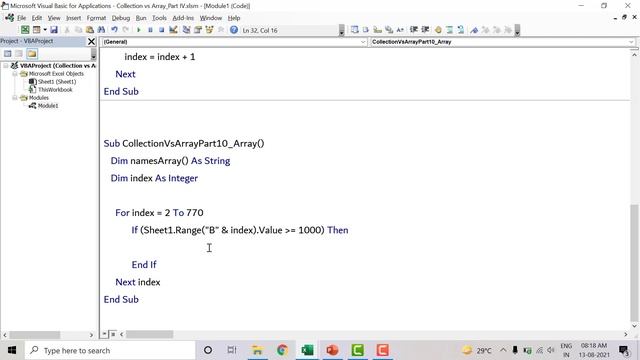Open the Project Explorer toolbar icon
Viewport: 640px width, 360px height.
187,30
